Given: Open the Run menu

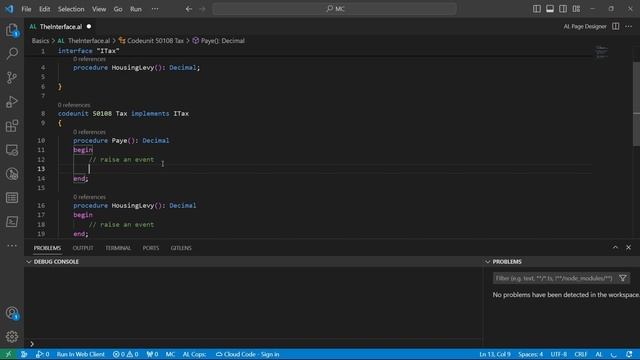Looking at the screenshot, I should 136,9.
